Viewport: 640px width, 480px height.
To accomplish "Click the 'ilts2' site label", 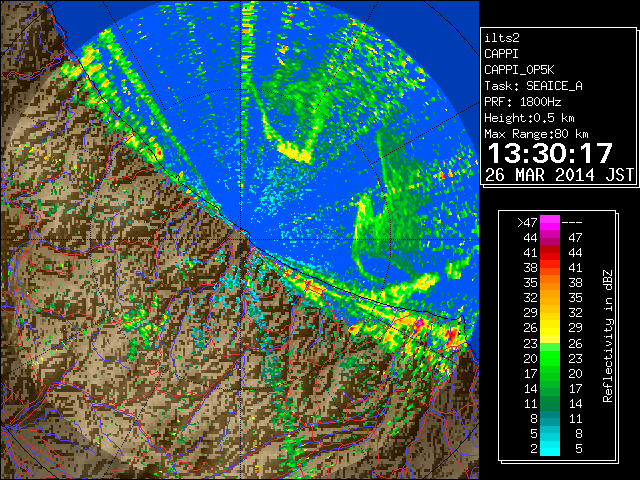I will click(x=502, y=38).
